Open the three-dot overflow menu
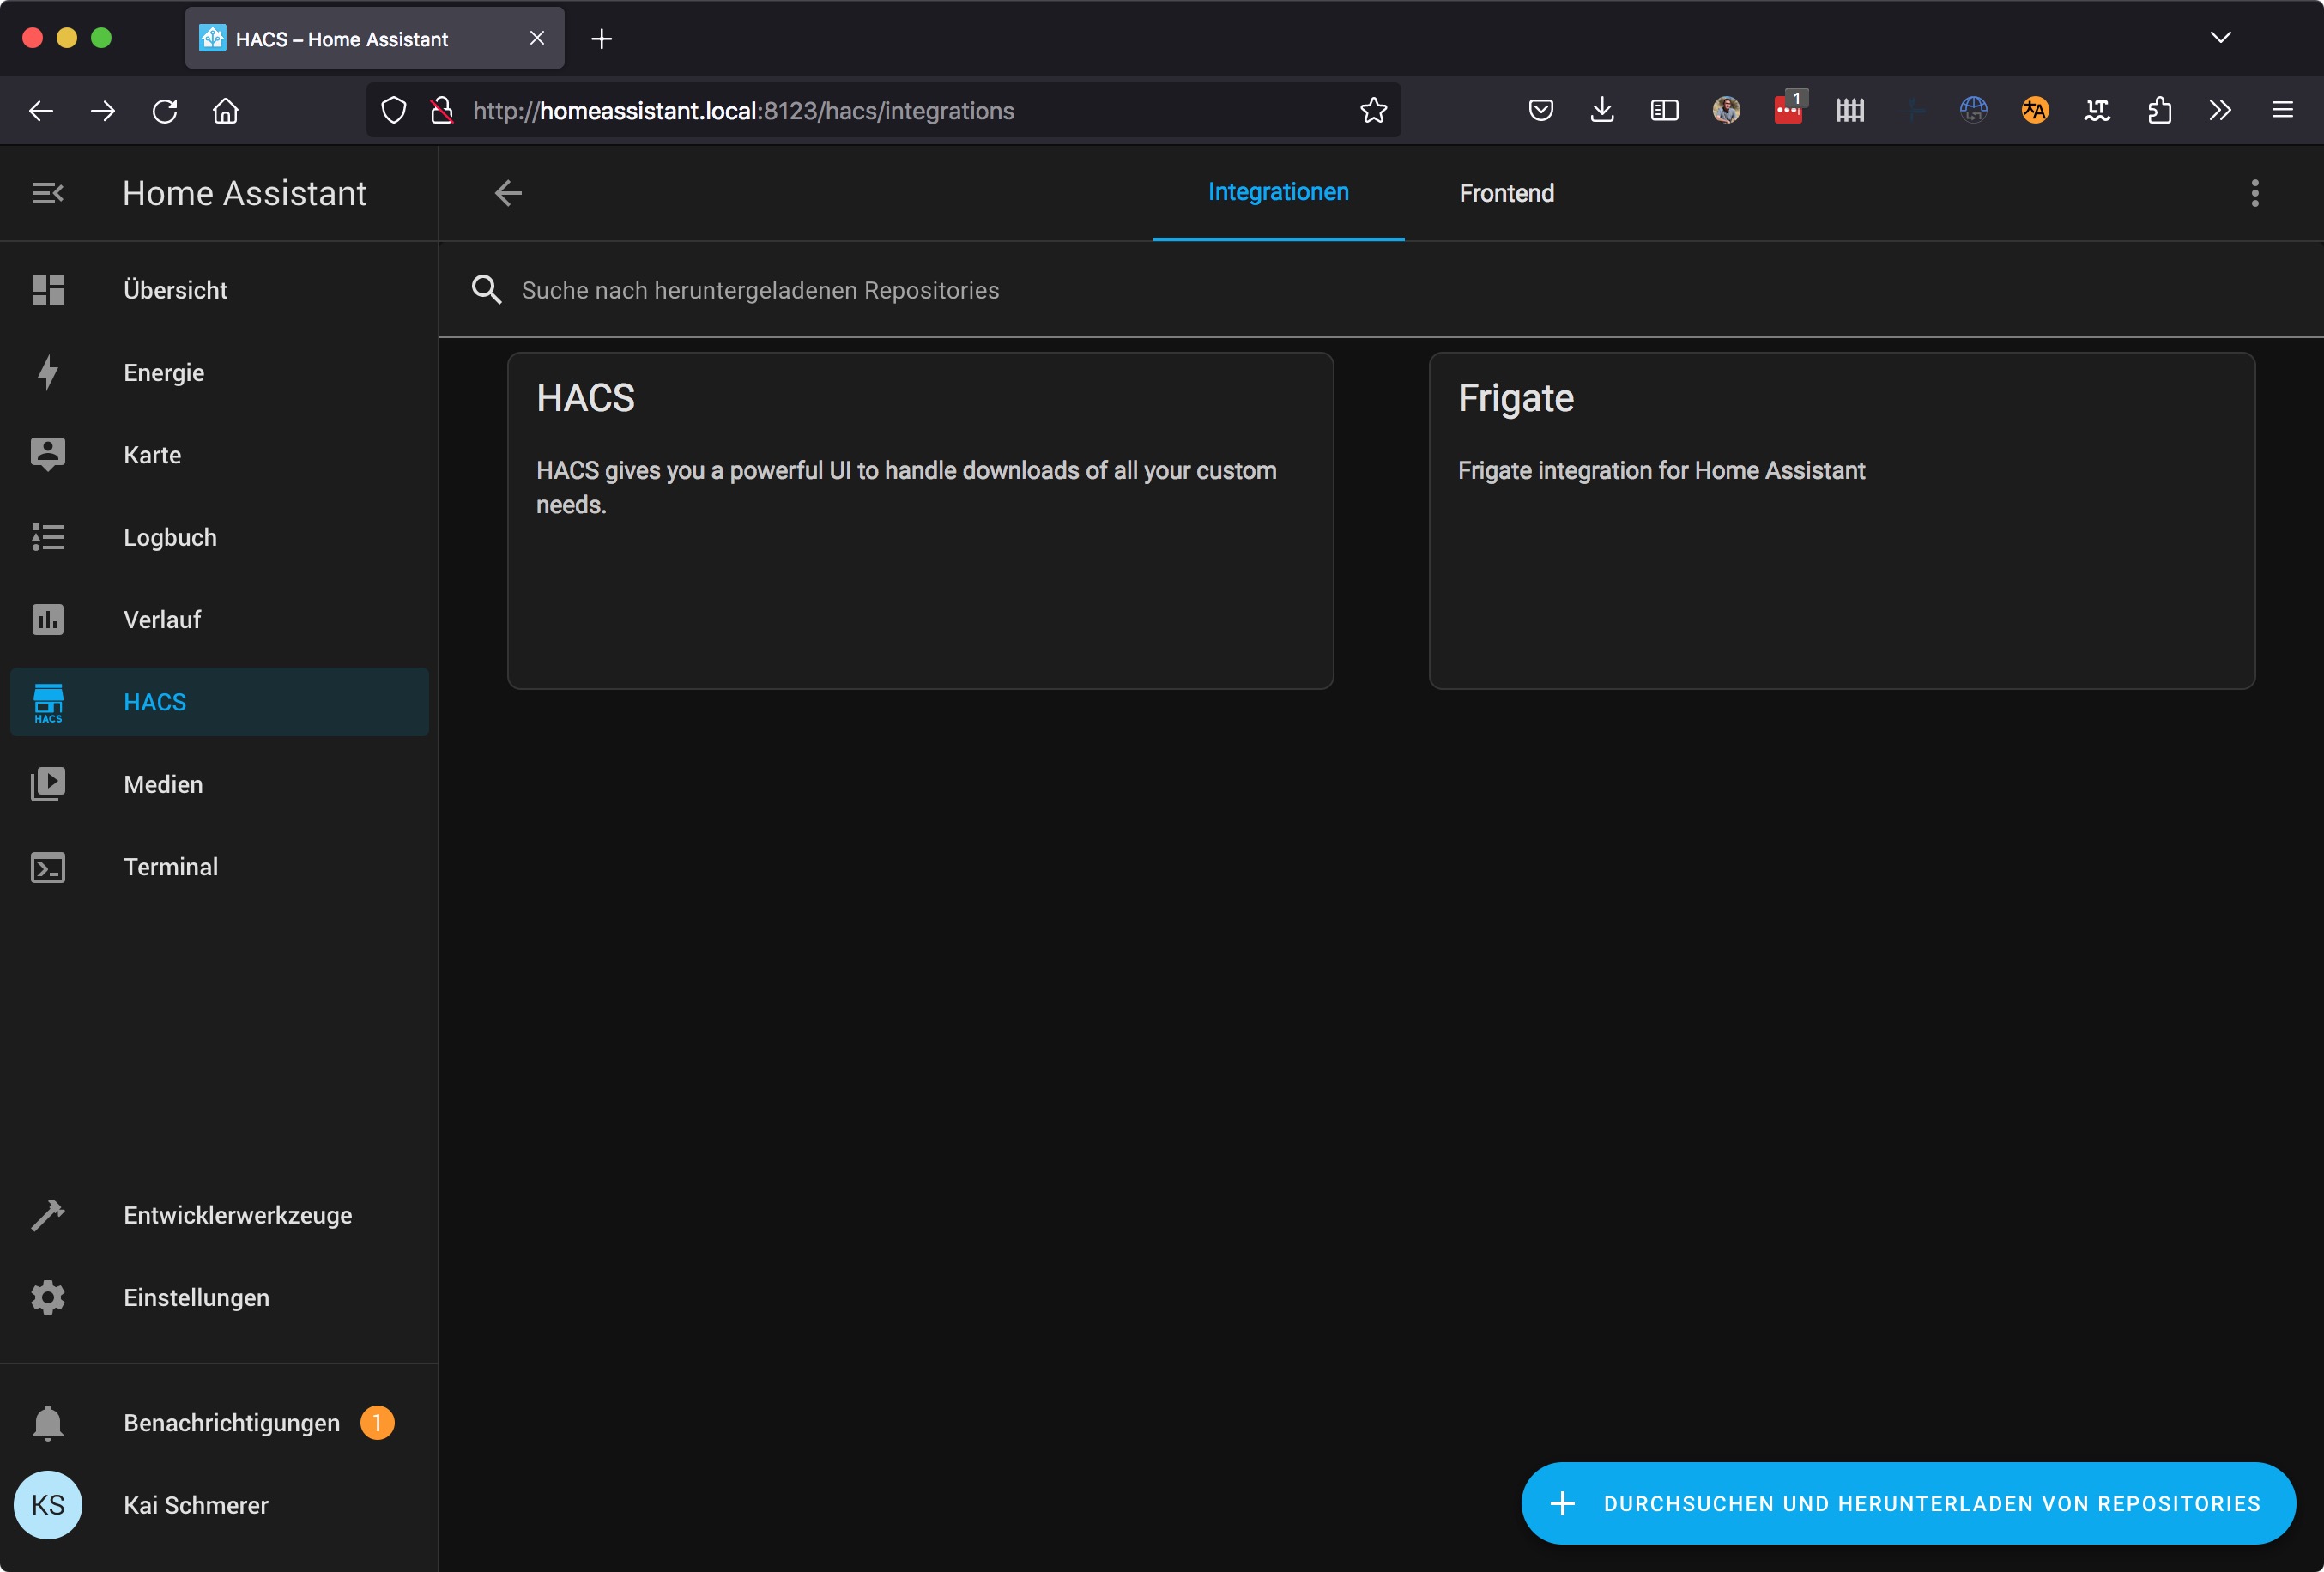Viewport: 2324px width, 1572px height. coord(2254,193)
